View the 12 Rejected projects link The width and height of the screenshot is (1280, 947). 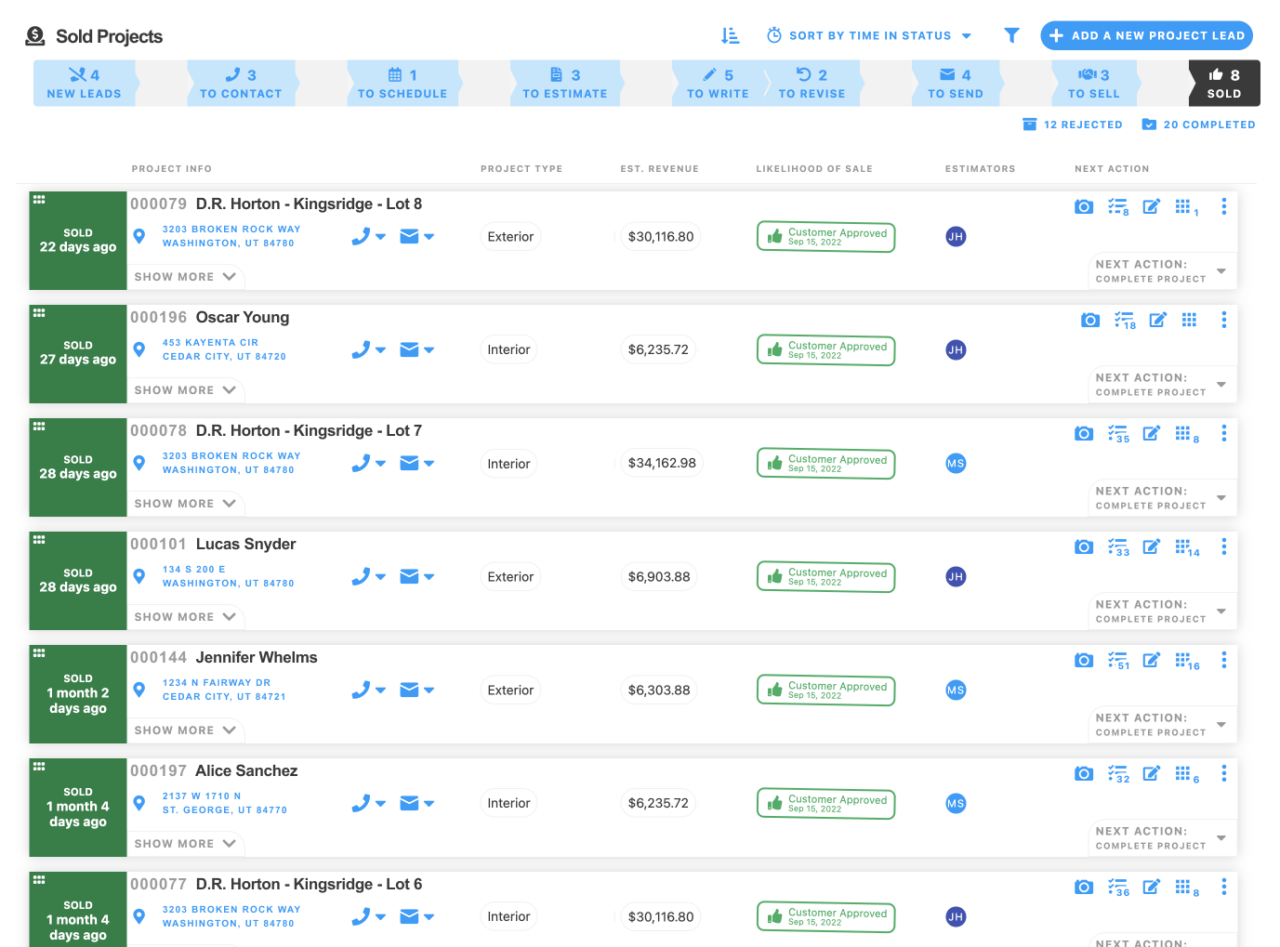click(x=1072, y=125)
